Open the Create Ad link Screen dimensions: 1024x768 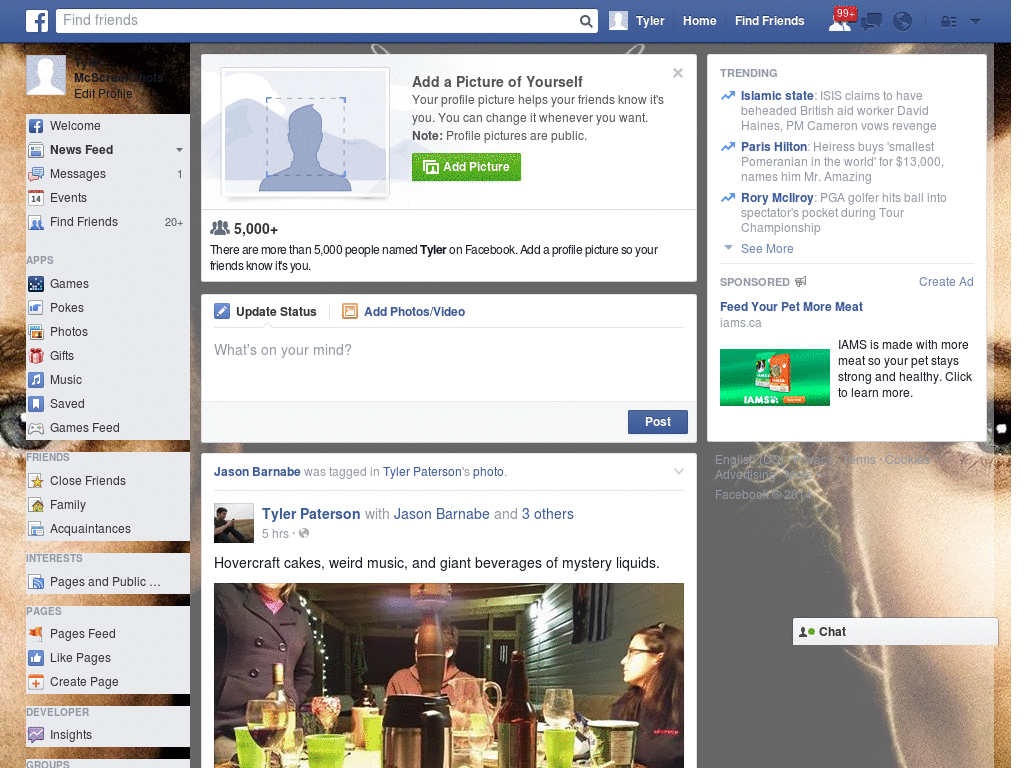coord(946,282)
